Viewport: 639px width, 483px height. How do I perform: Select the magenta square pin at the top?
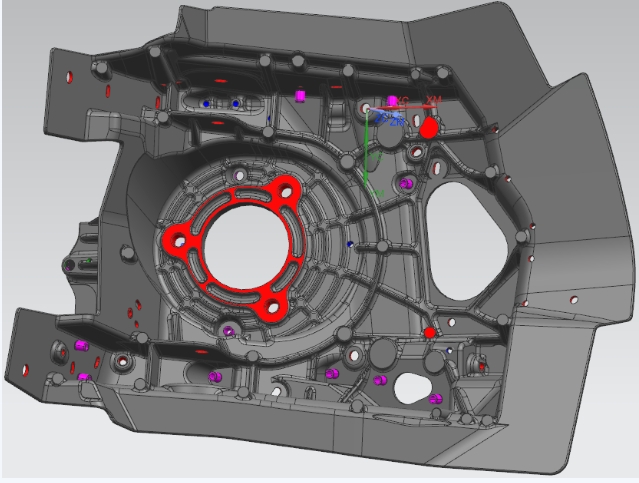point(299,96)
